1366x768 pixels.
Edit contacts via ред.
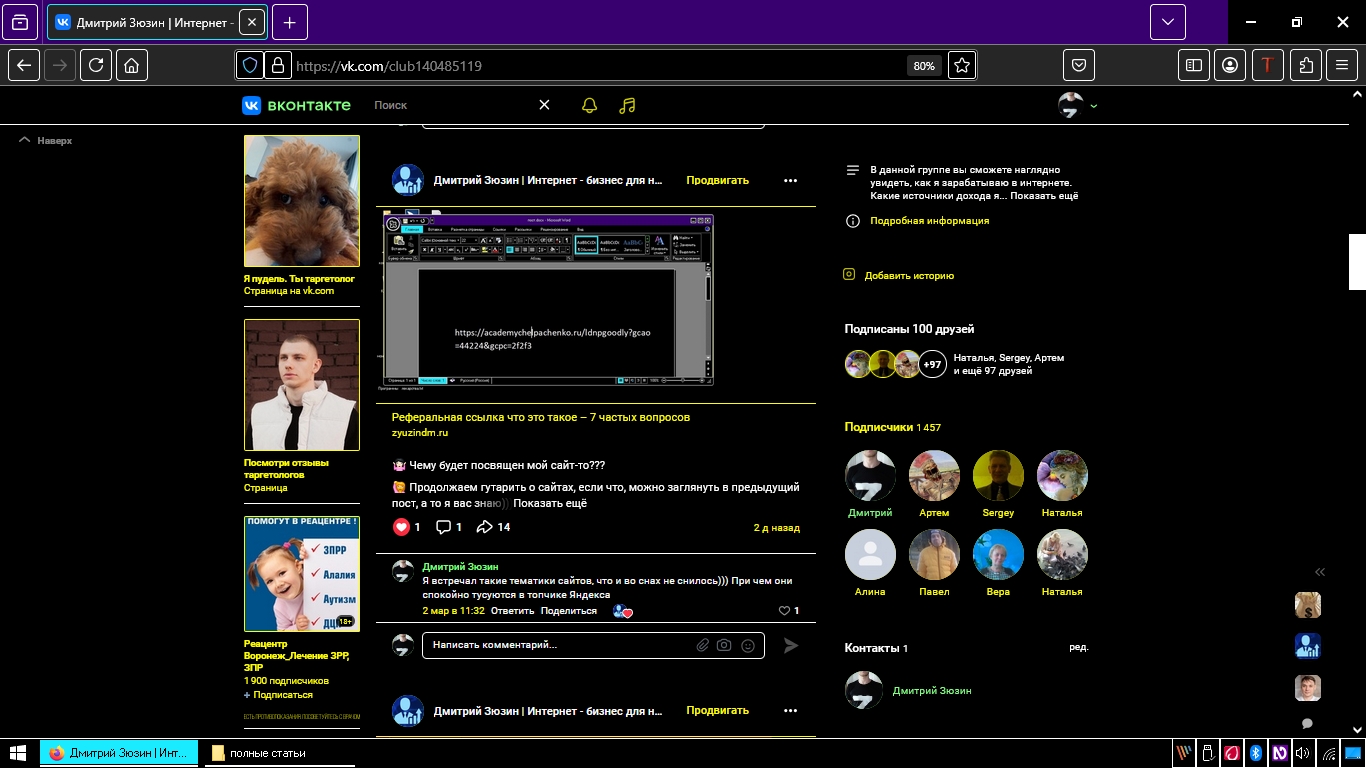[1079, 648]
